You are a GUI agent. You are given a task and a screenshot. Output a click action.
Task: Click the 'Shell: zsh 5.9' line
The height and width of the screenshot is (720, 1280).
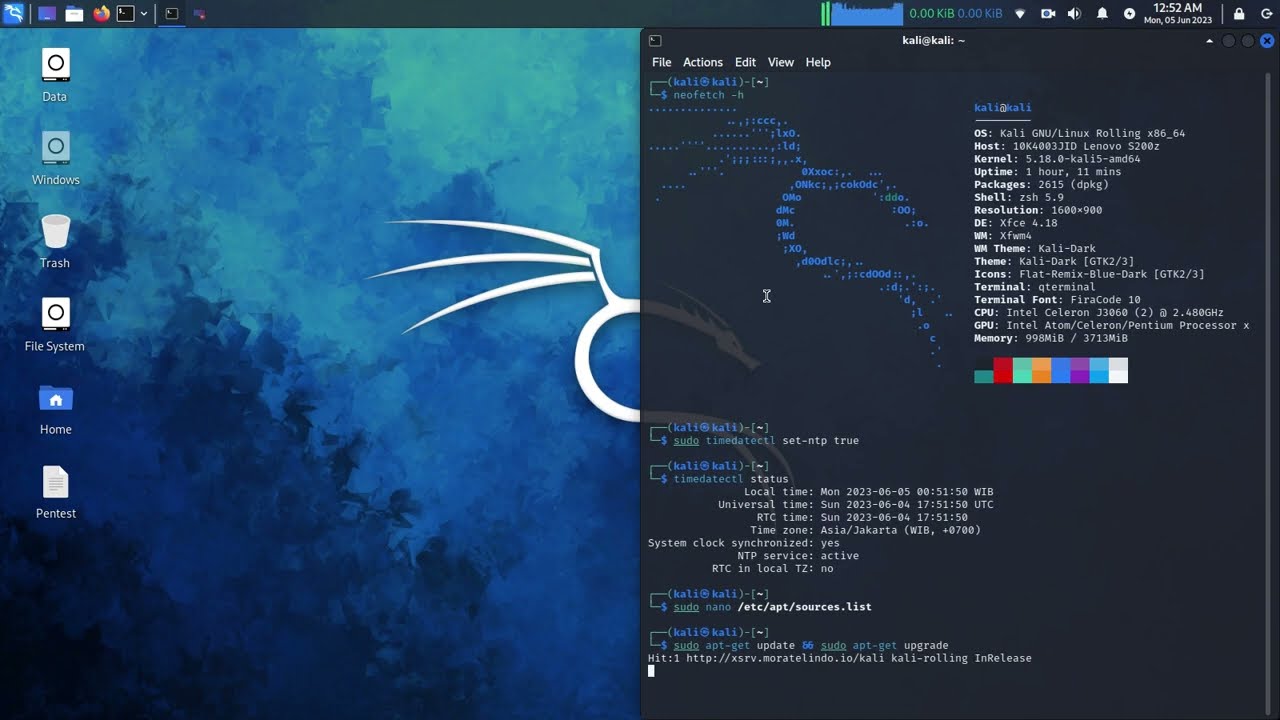(x=1019, y=197)
